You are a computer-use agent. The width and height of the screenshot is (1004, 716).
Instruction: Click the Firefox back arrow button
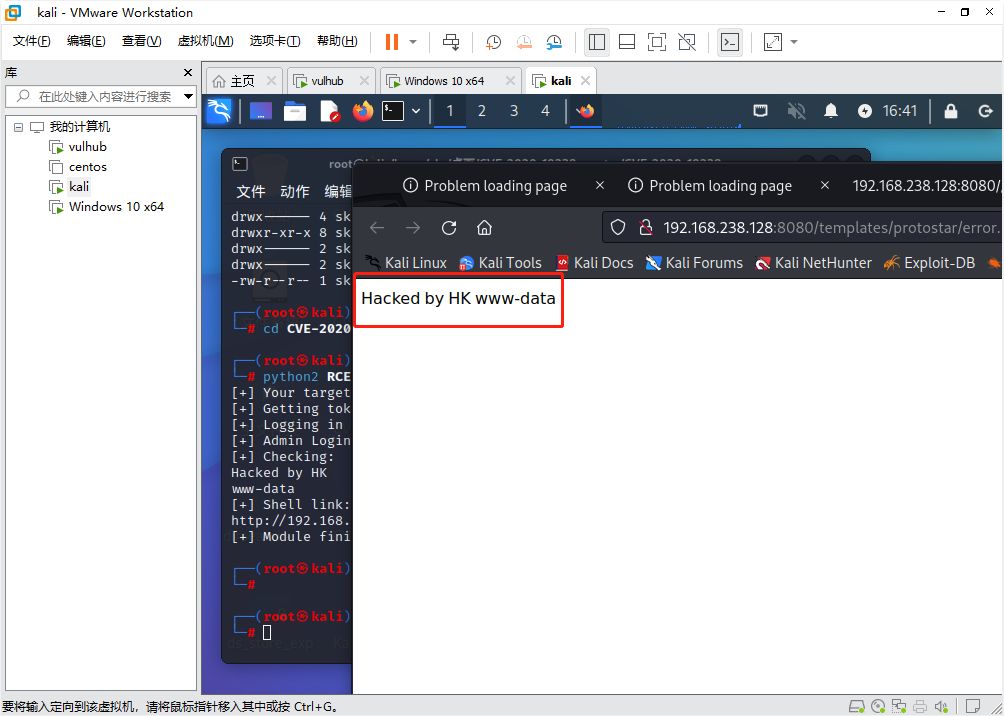(377, 228)
